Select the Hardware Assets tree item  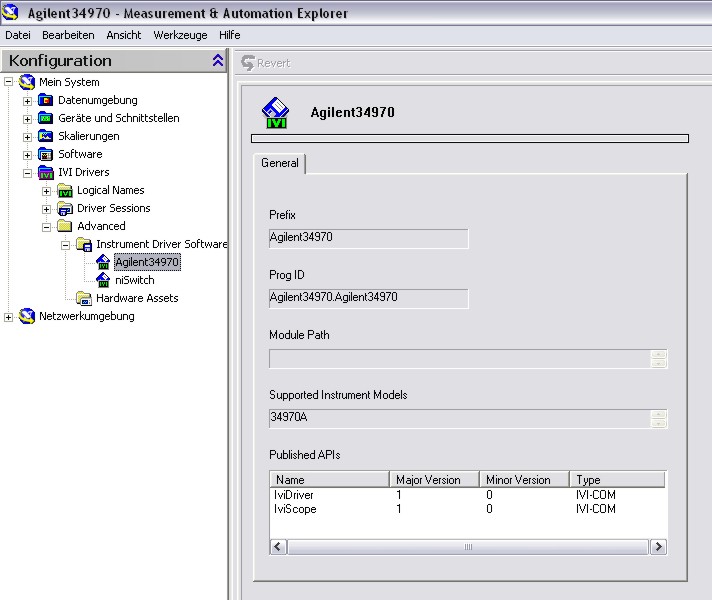pos(137,298)
